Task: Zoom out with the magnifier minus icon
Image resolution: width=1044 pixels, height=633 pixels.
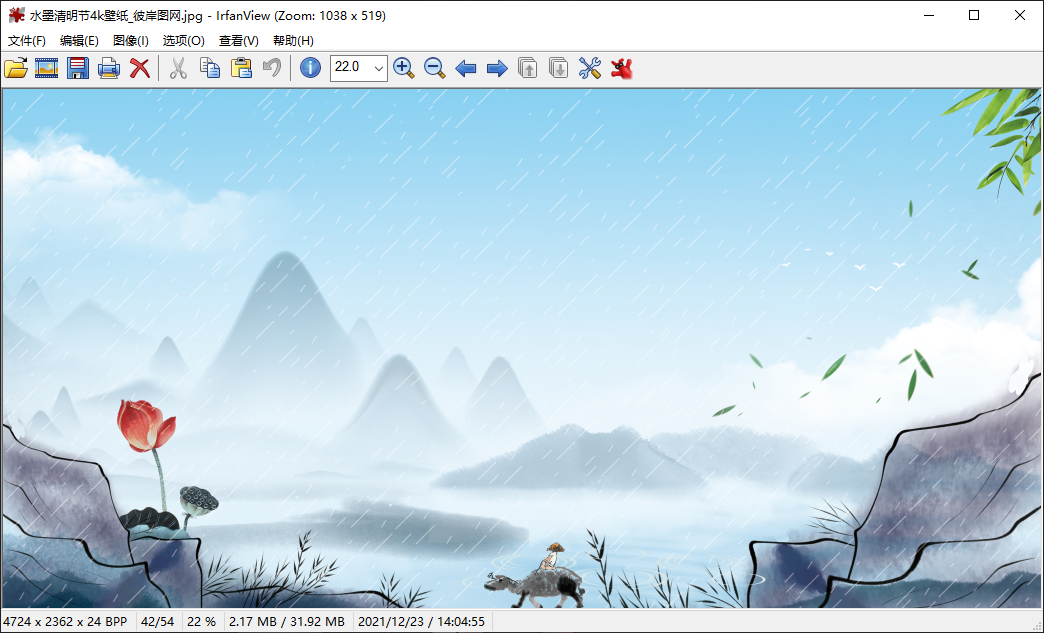Action: [x=435, y=68]
